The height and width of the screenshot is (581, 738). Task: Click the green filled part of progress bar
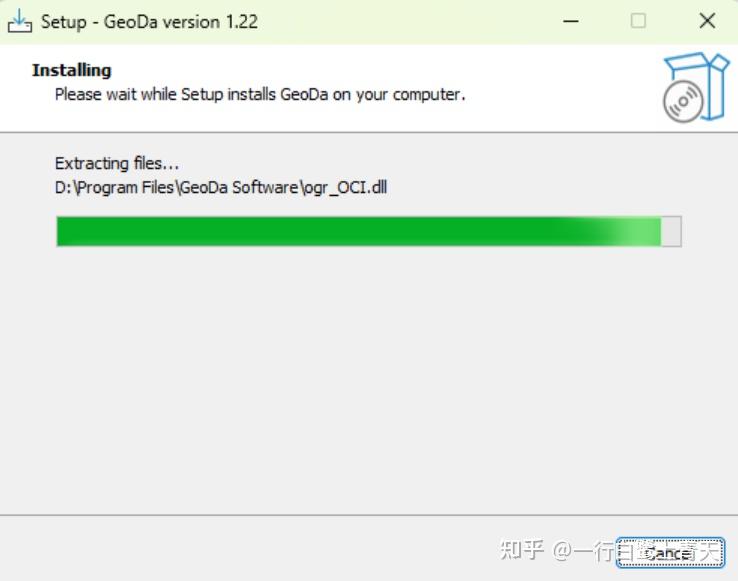click(x=330, y=231)
